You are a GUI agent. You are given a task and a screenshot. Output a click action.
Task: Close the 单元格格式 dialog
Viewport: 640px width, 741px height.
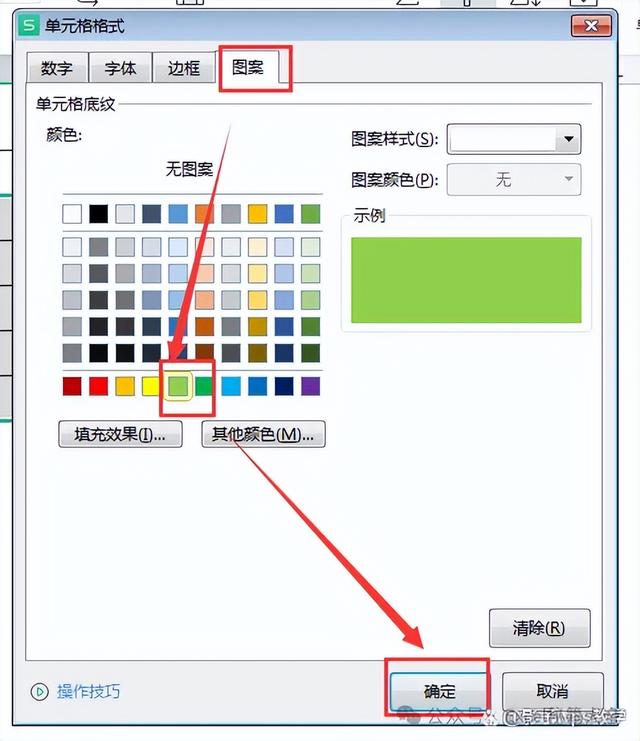(591, 26)
